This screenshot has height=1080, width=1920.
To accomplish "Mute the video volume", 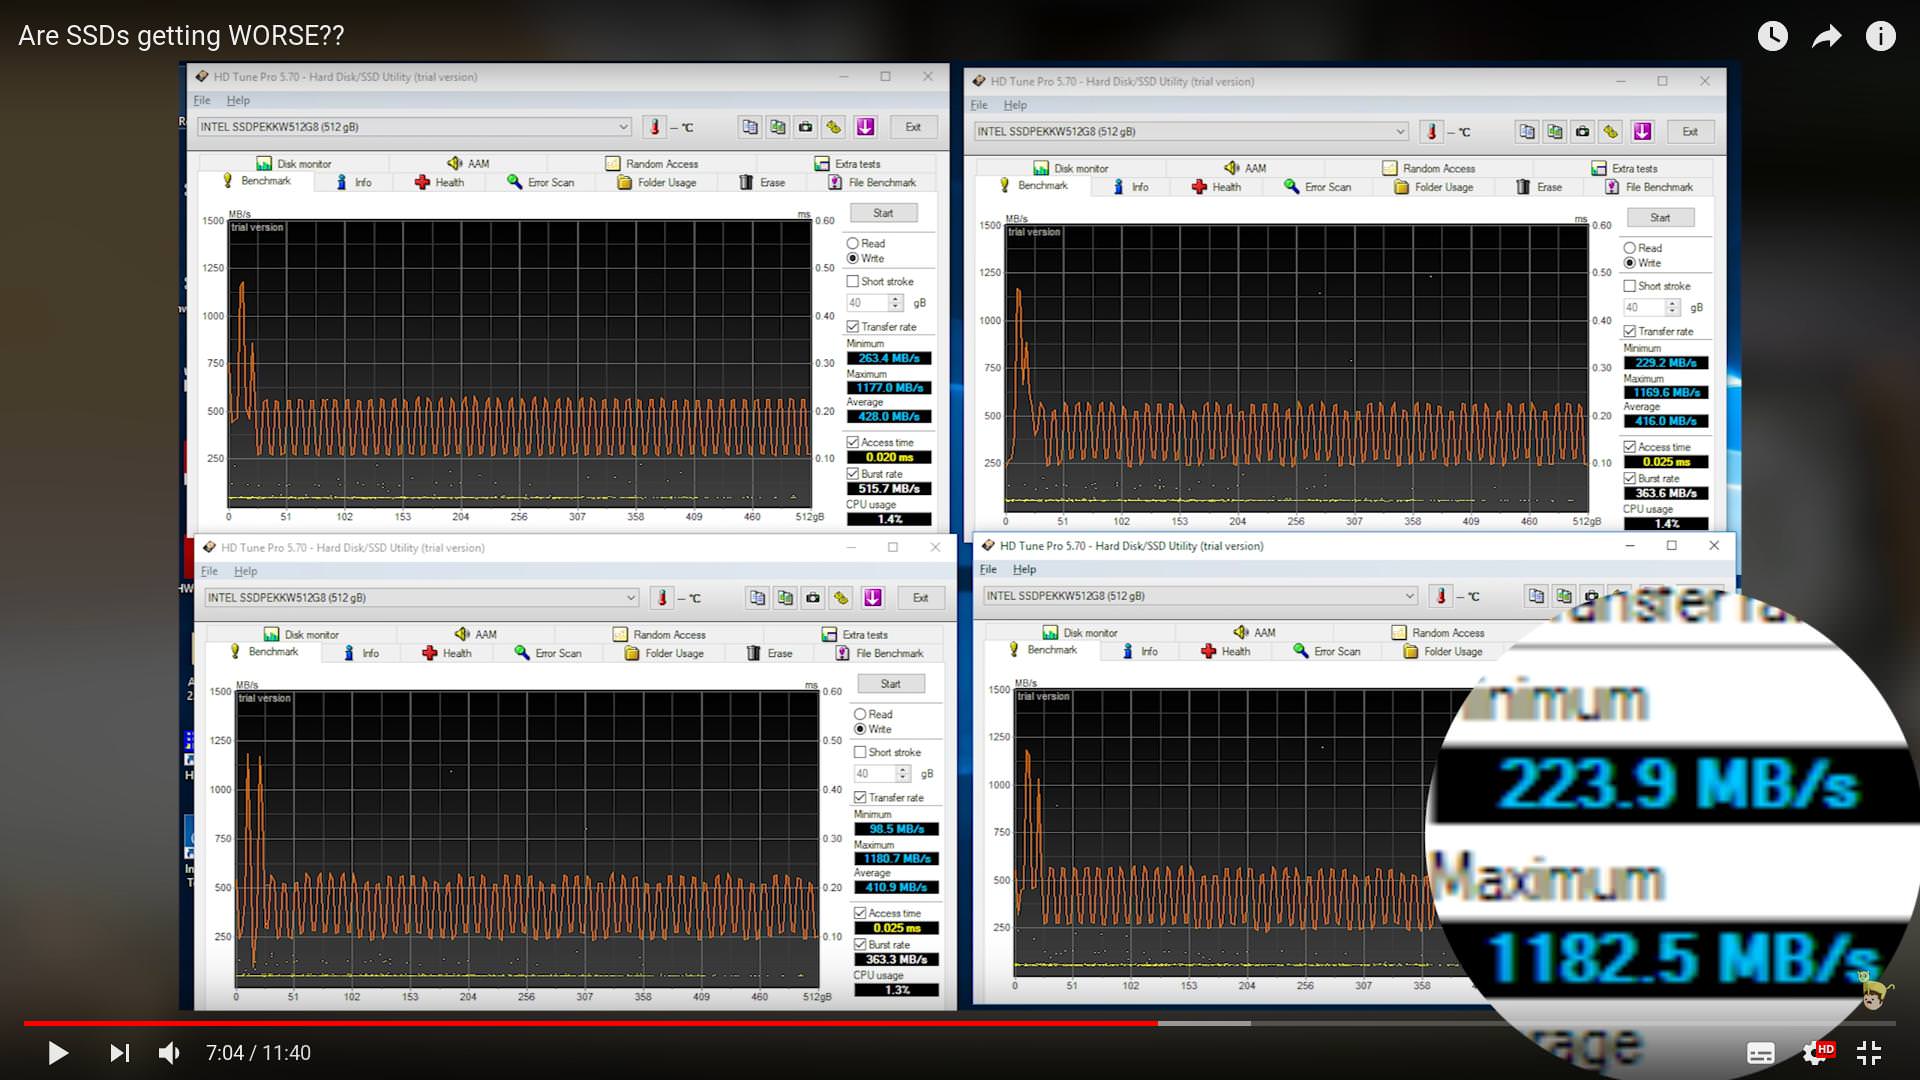I will click(170, 1053).
